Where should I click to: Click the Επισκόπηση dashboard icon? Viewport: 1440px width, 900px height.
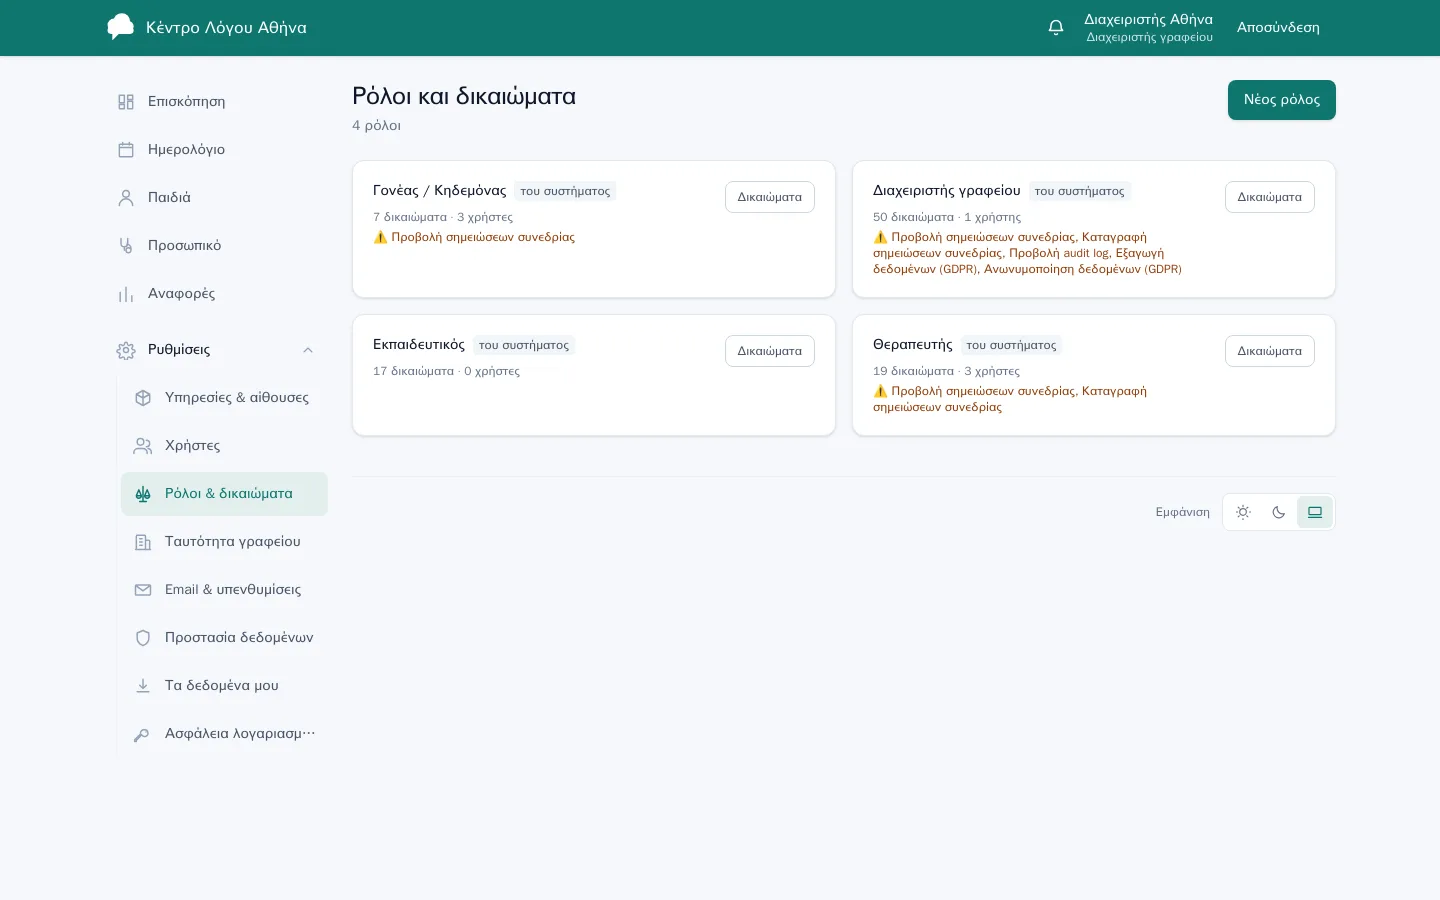pyautogui.click(x=126, y=102)
